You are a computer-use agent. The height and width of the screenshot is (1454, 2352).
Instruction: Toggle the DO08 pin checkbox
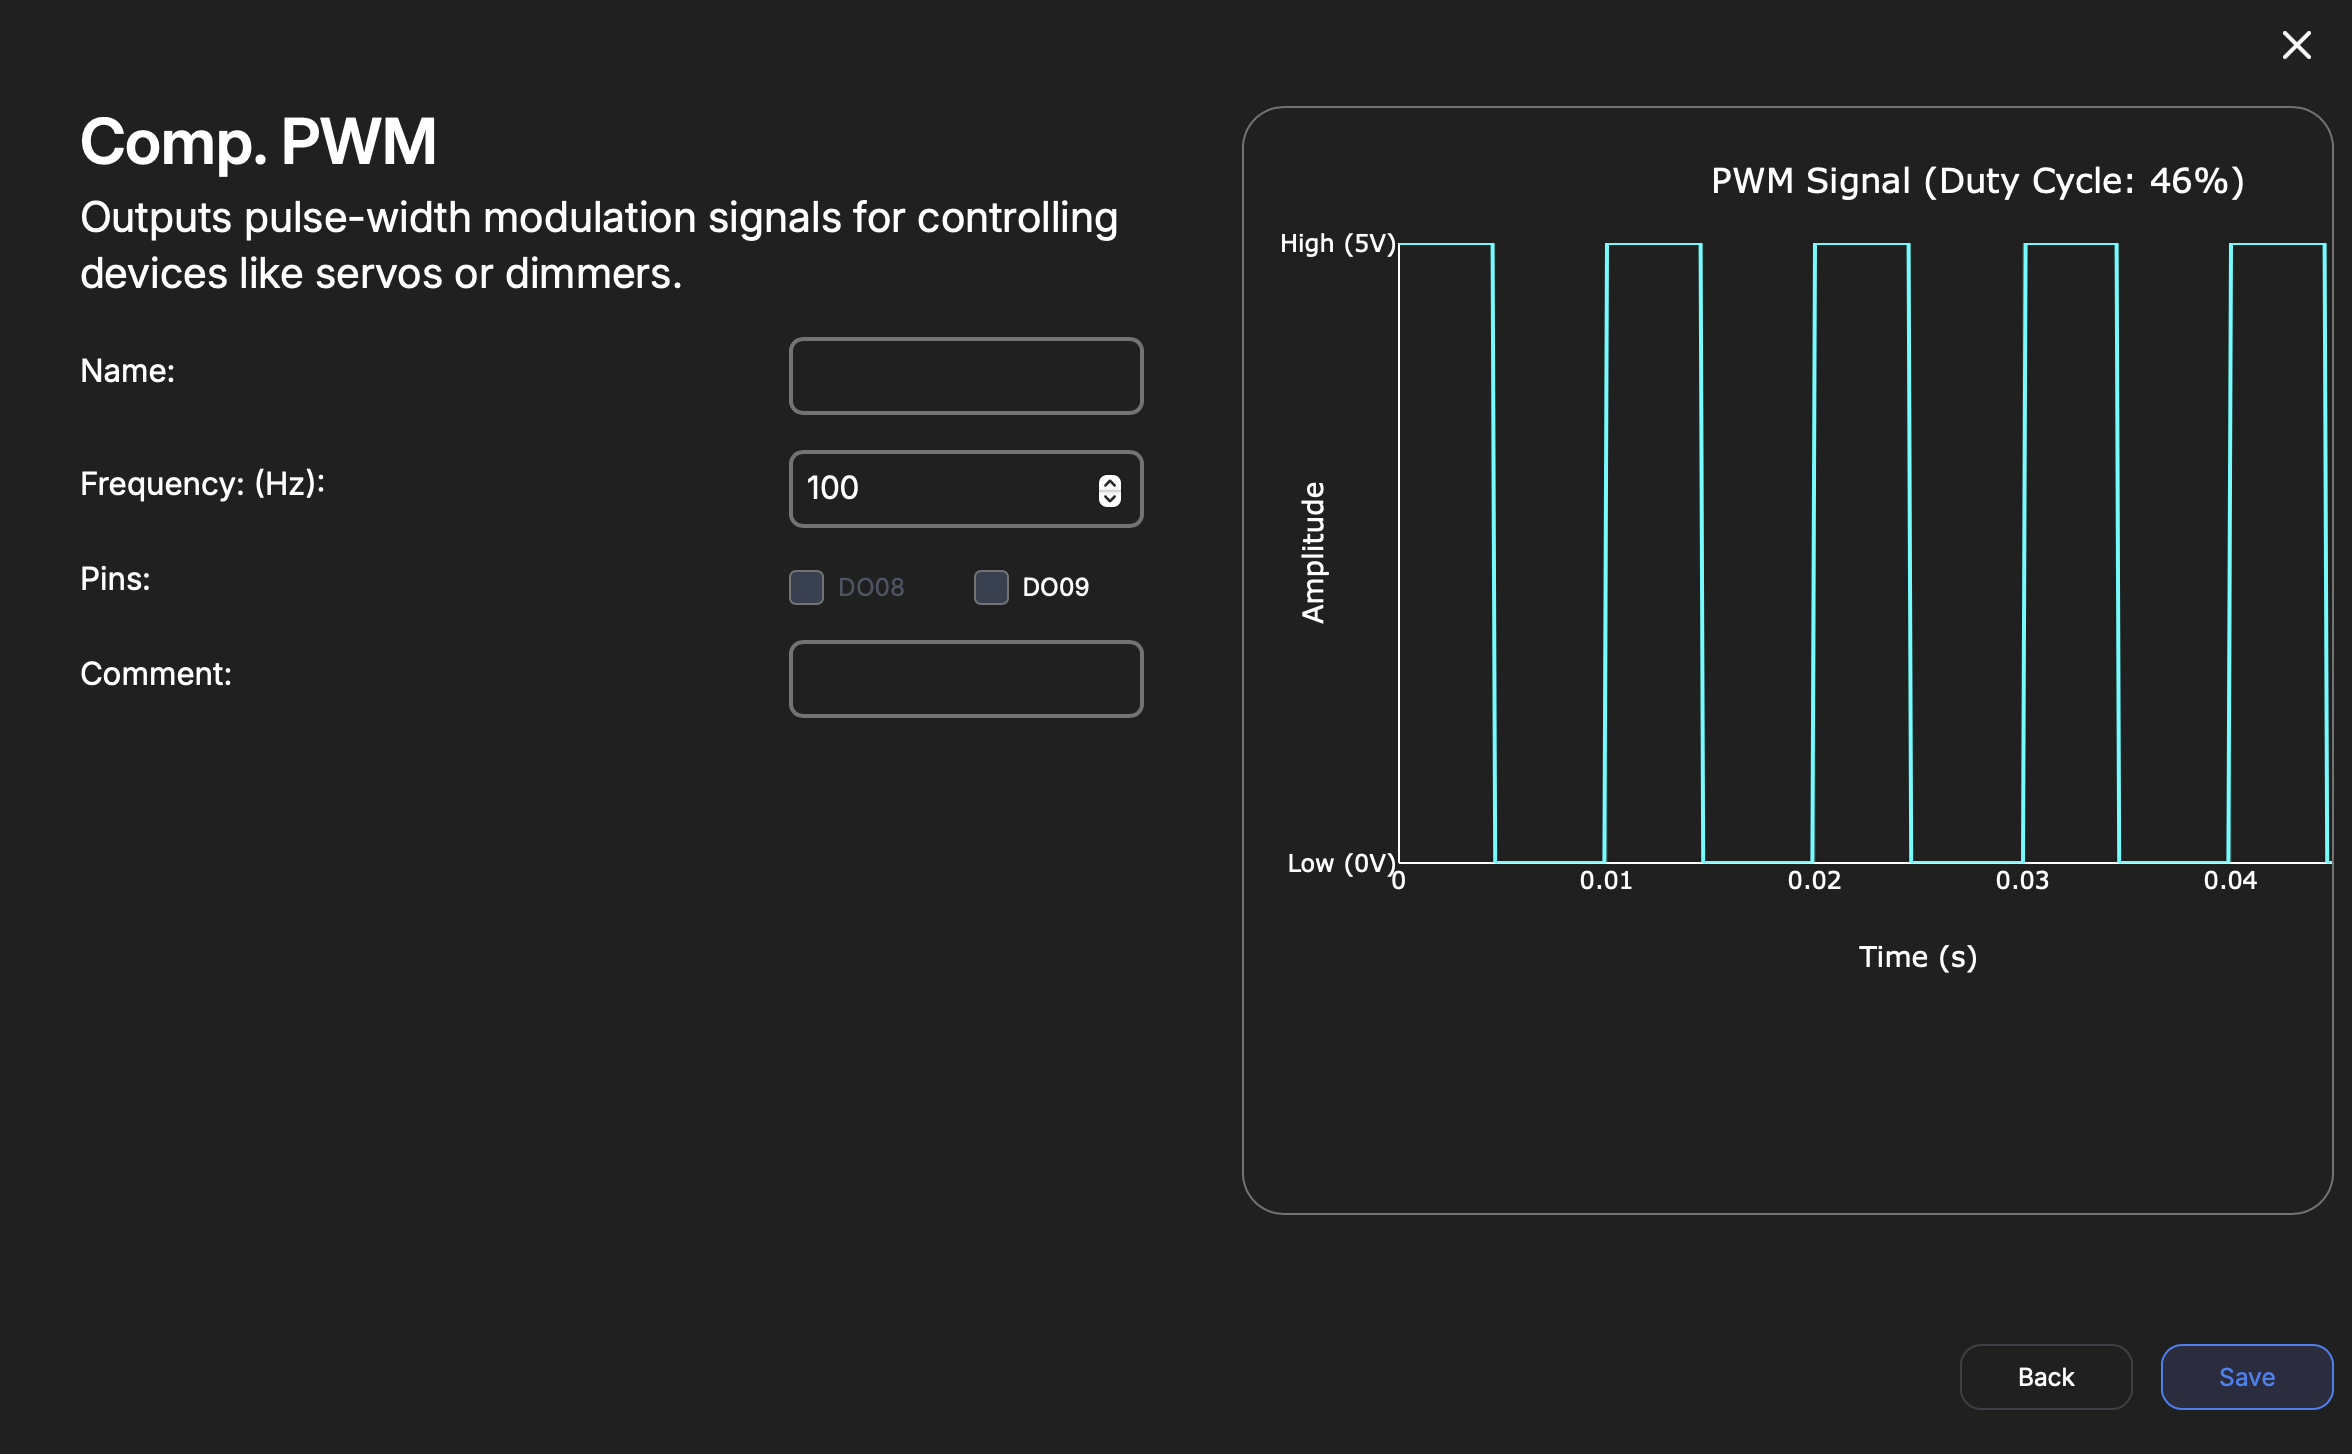point(806,587)
